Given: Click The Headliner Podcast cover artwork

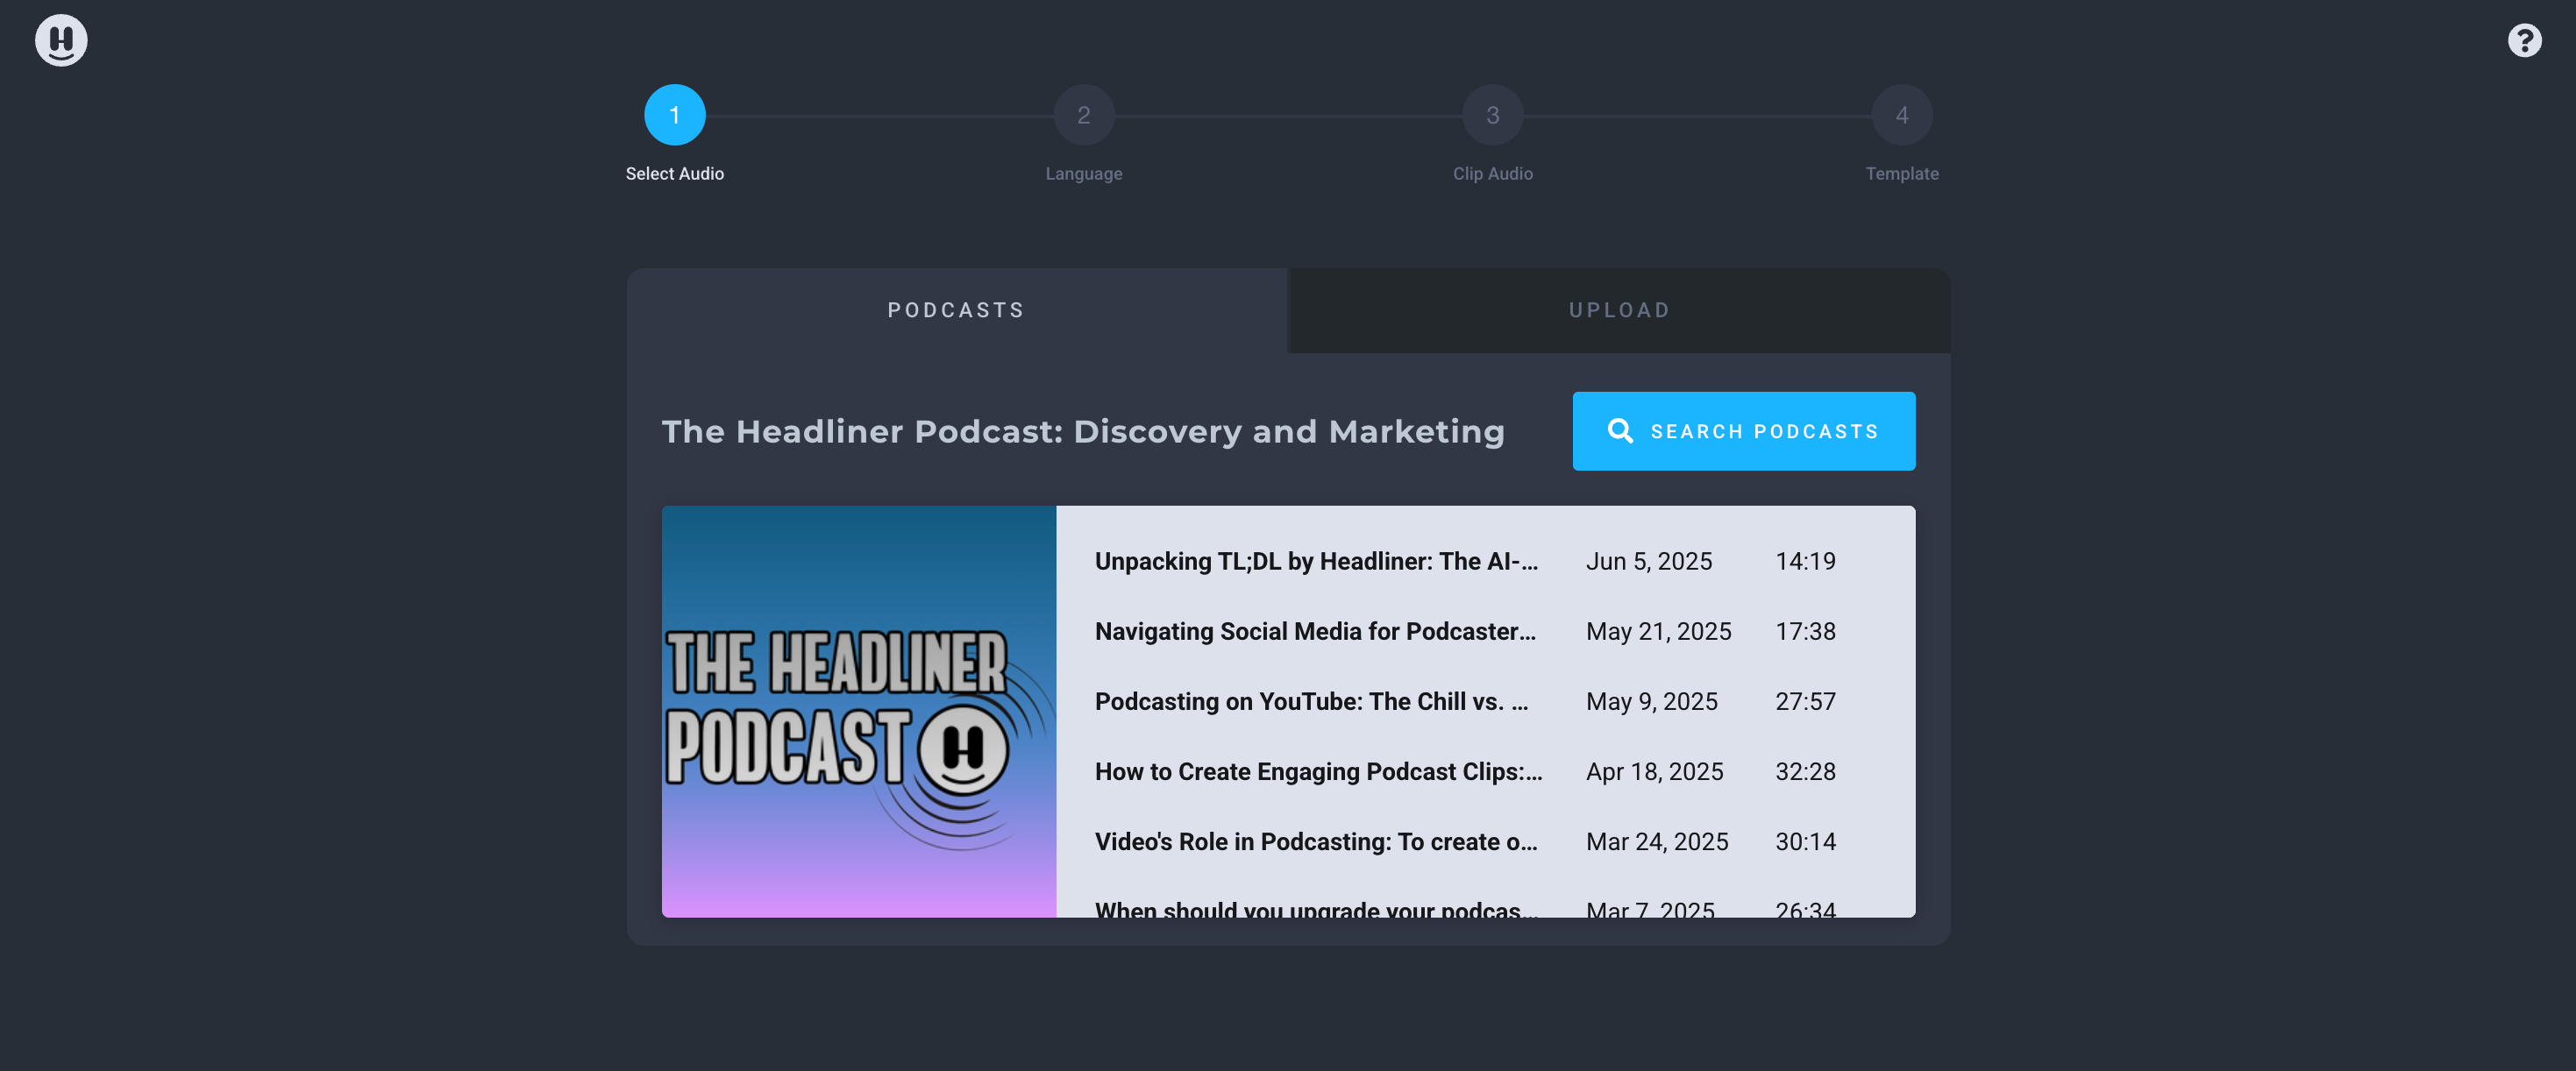Looking at the screenshot, I should 859,711.
